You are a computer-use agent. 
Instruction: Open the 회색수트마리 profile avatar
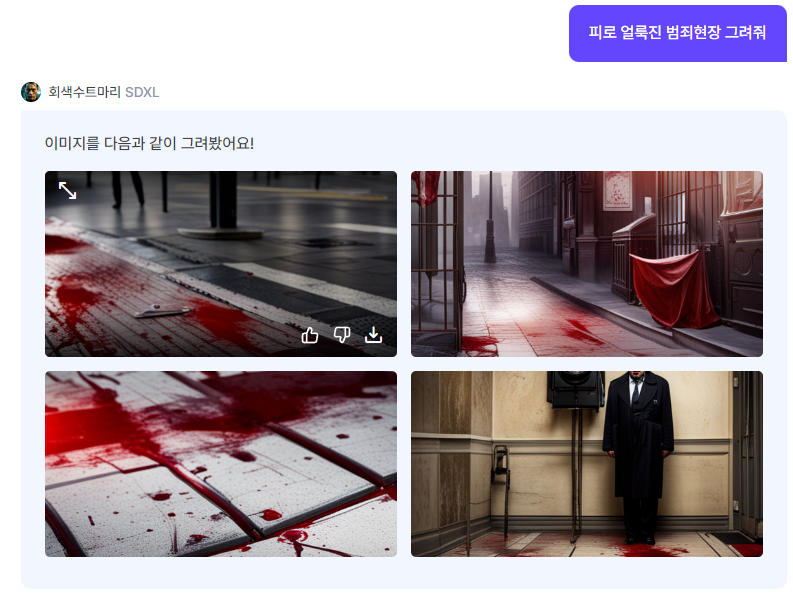coord(31,92)
